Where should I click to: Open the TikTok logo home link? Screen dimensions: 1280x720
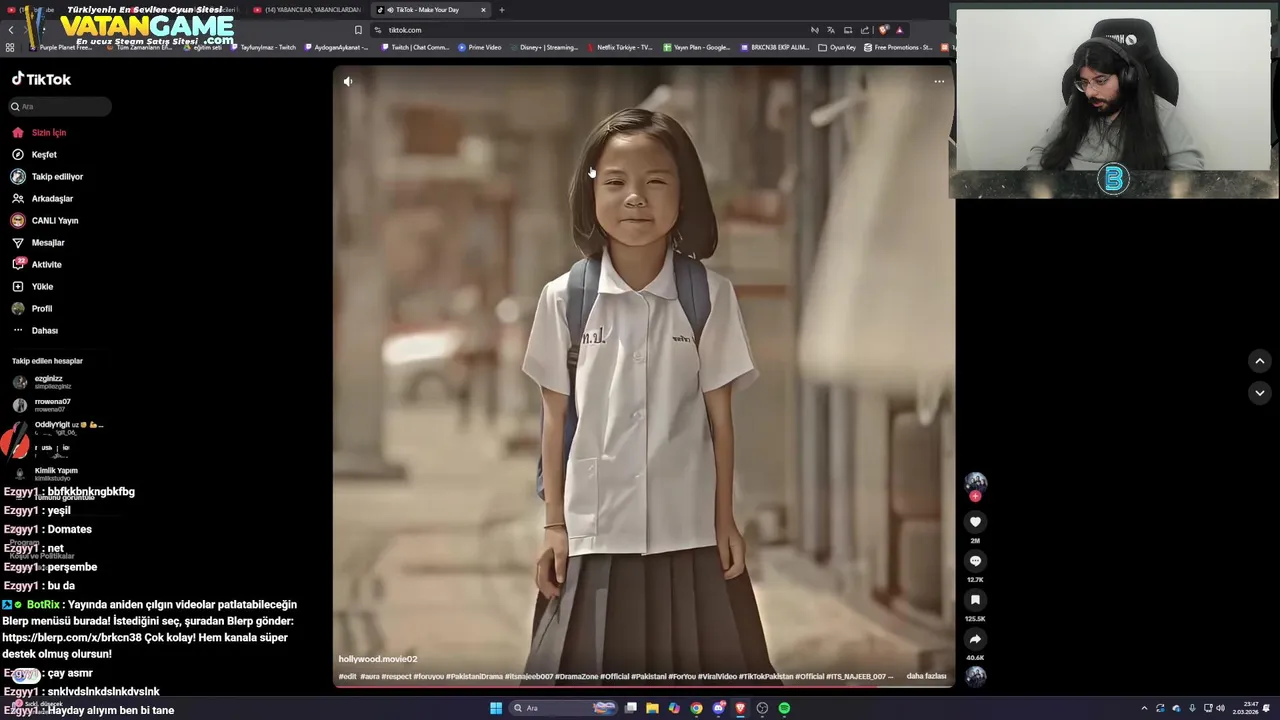pyautogui.click(x=41, y=79)
